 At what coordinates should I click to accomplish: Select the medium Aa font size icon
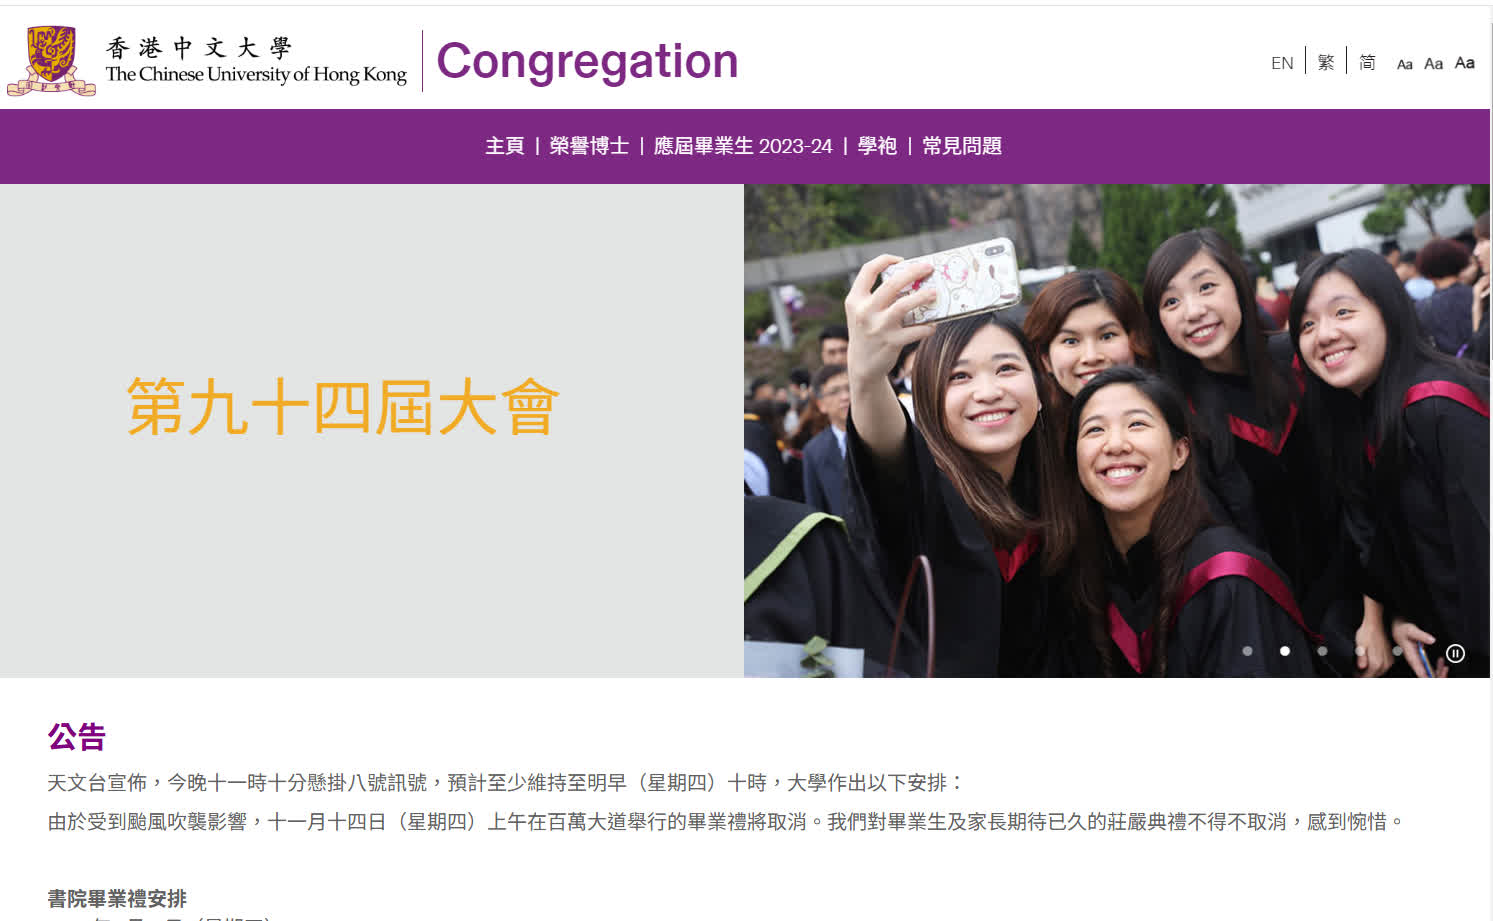click(1433, 63)
